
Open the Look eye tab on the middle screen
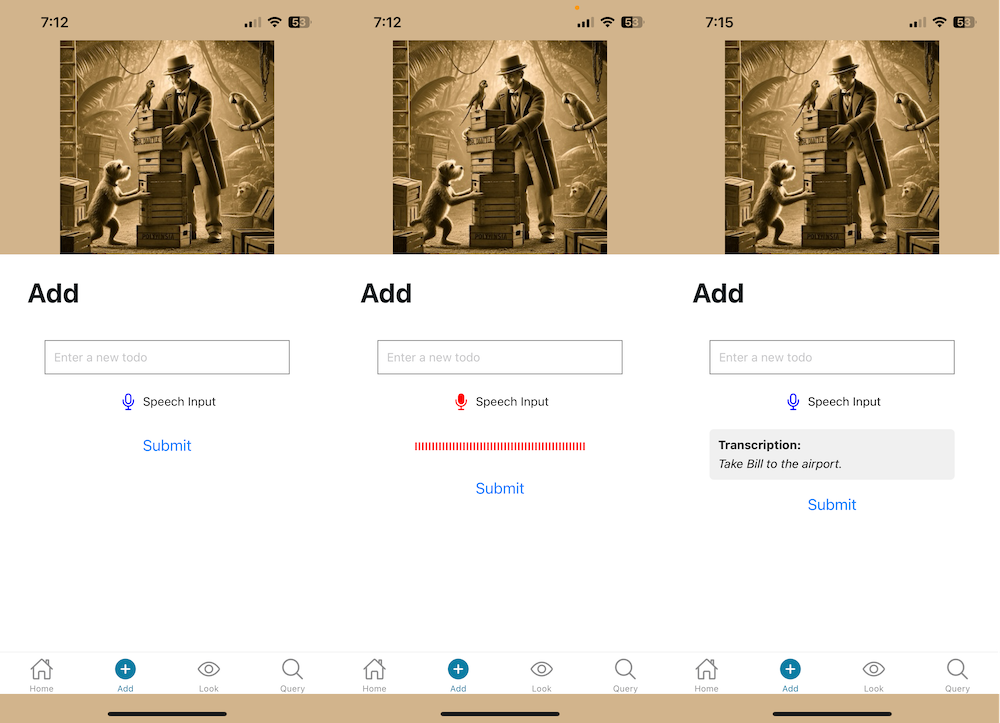click(x=541, y=675)
